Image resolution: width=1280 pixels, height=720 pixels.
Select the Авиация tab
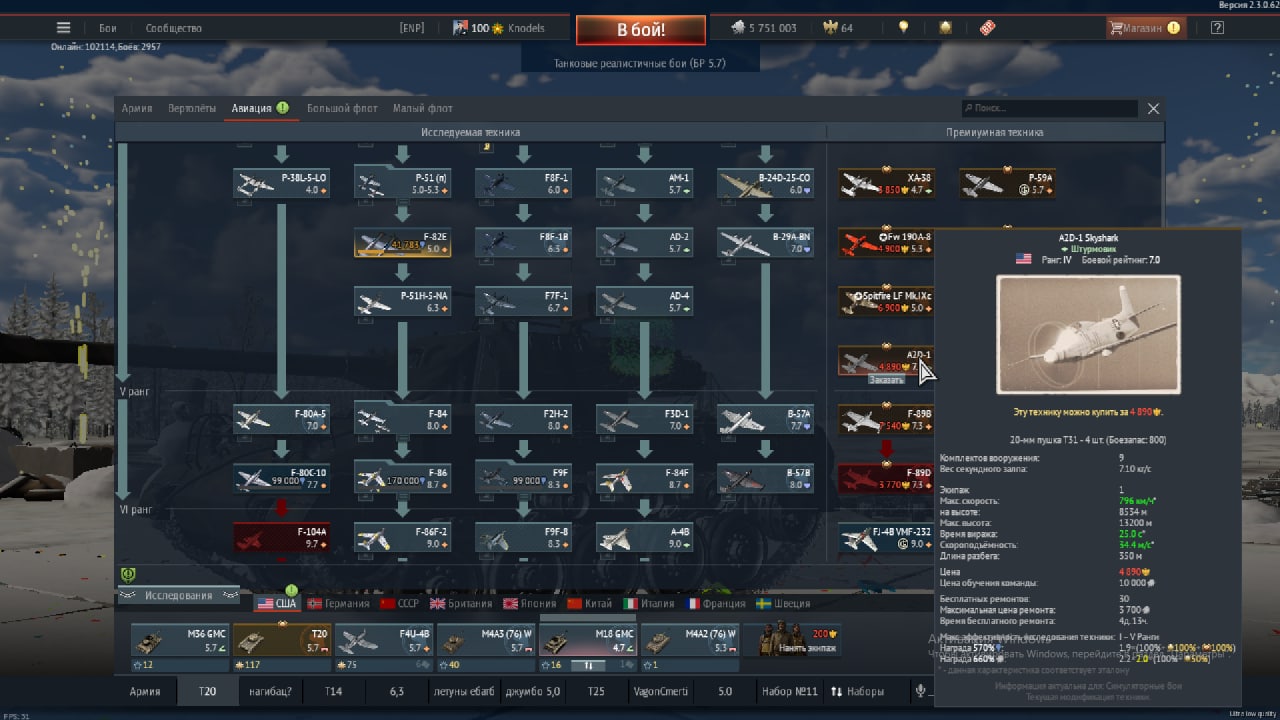tap(260, 108)
